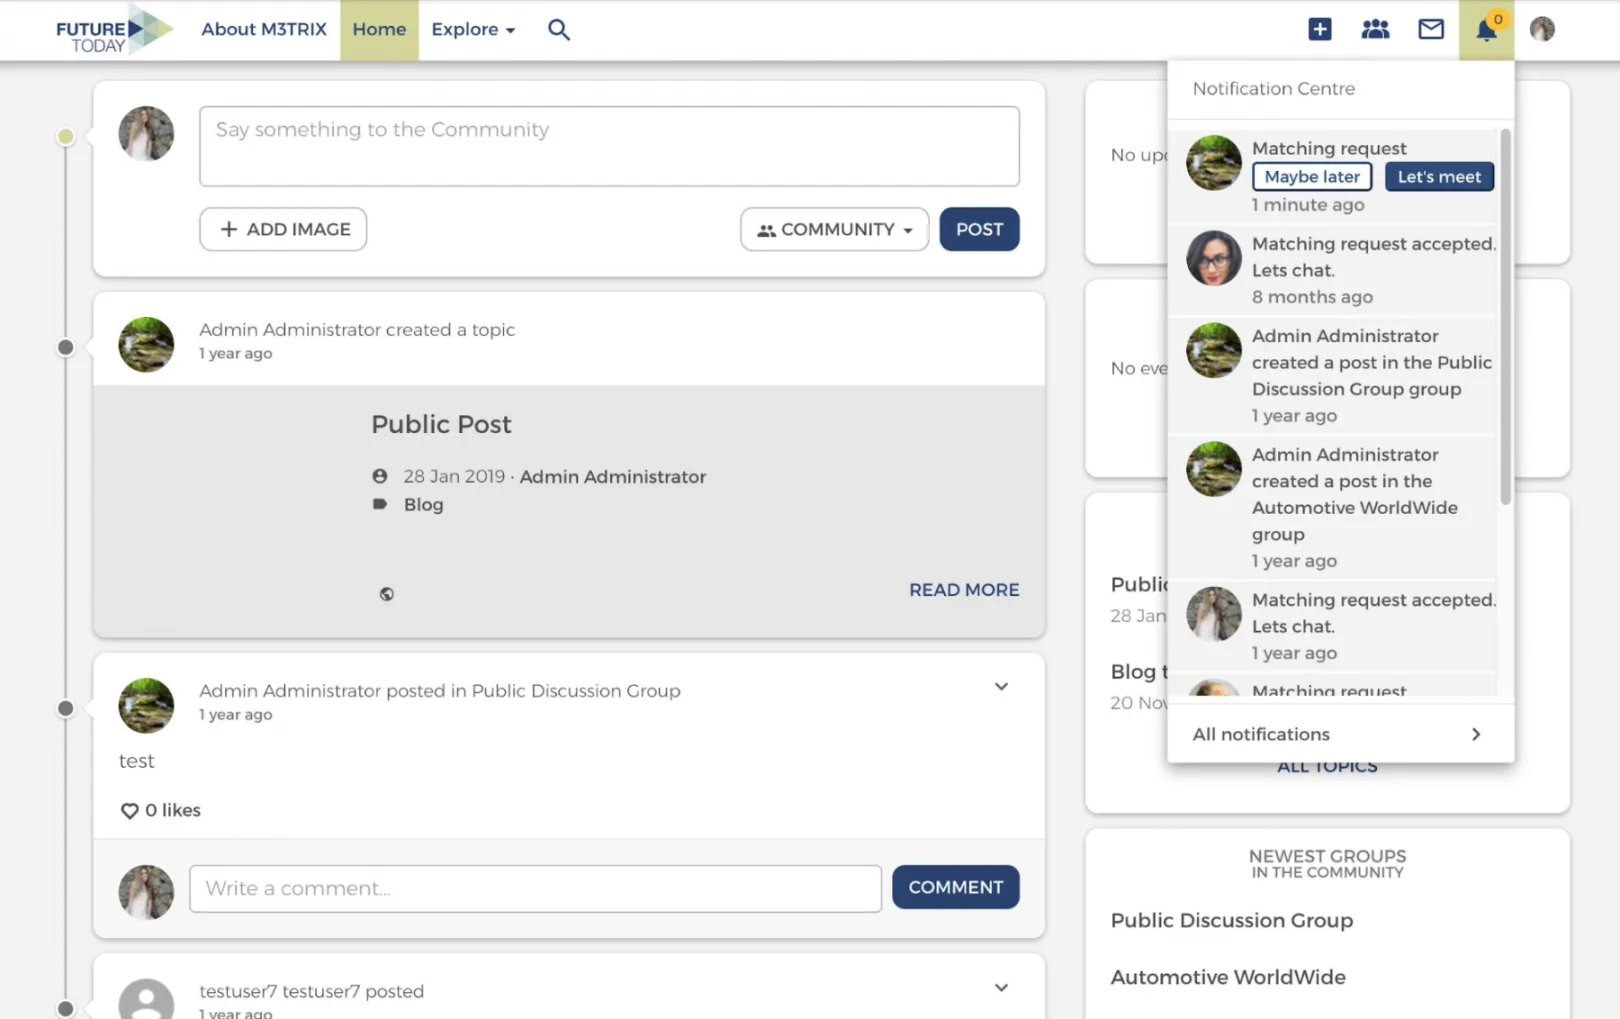The width and height of the screenshot is (1620, 1019).
Task: Open the user profile avatar in header
Action: [1542, 30]
